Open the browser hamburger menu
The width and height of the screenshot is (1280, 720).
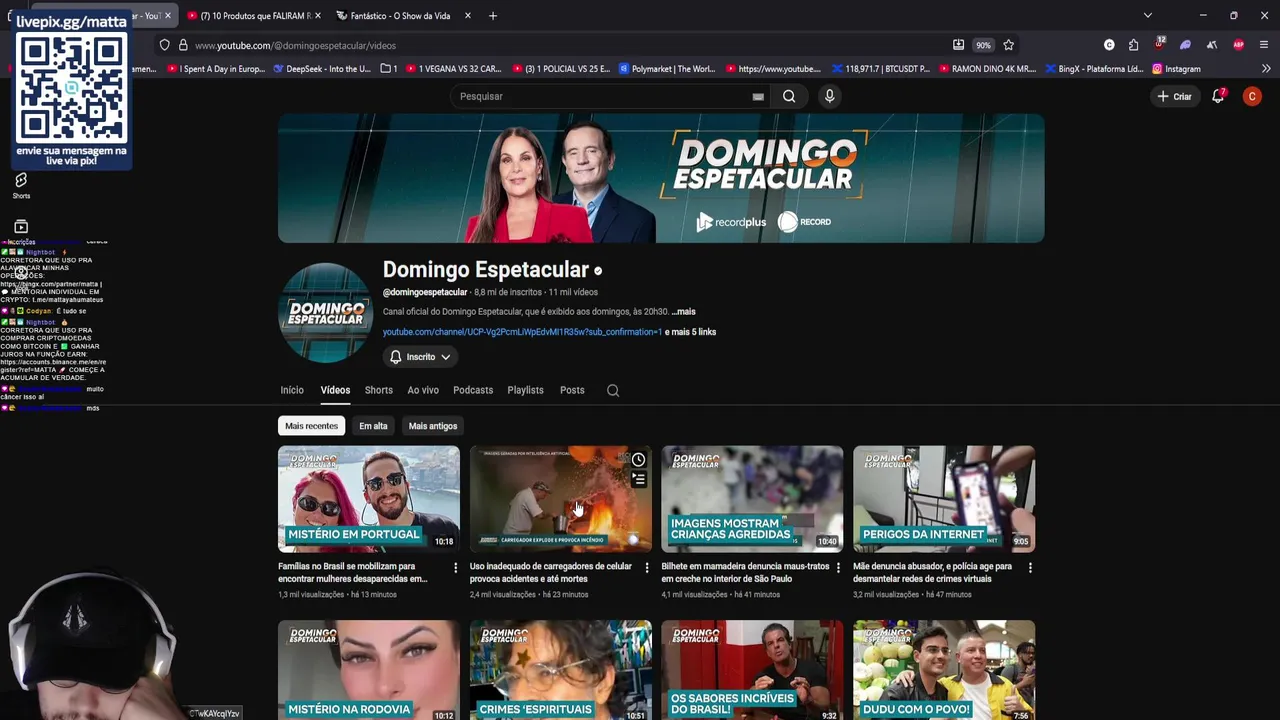1264,45
